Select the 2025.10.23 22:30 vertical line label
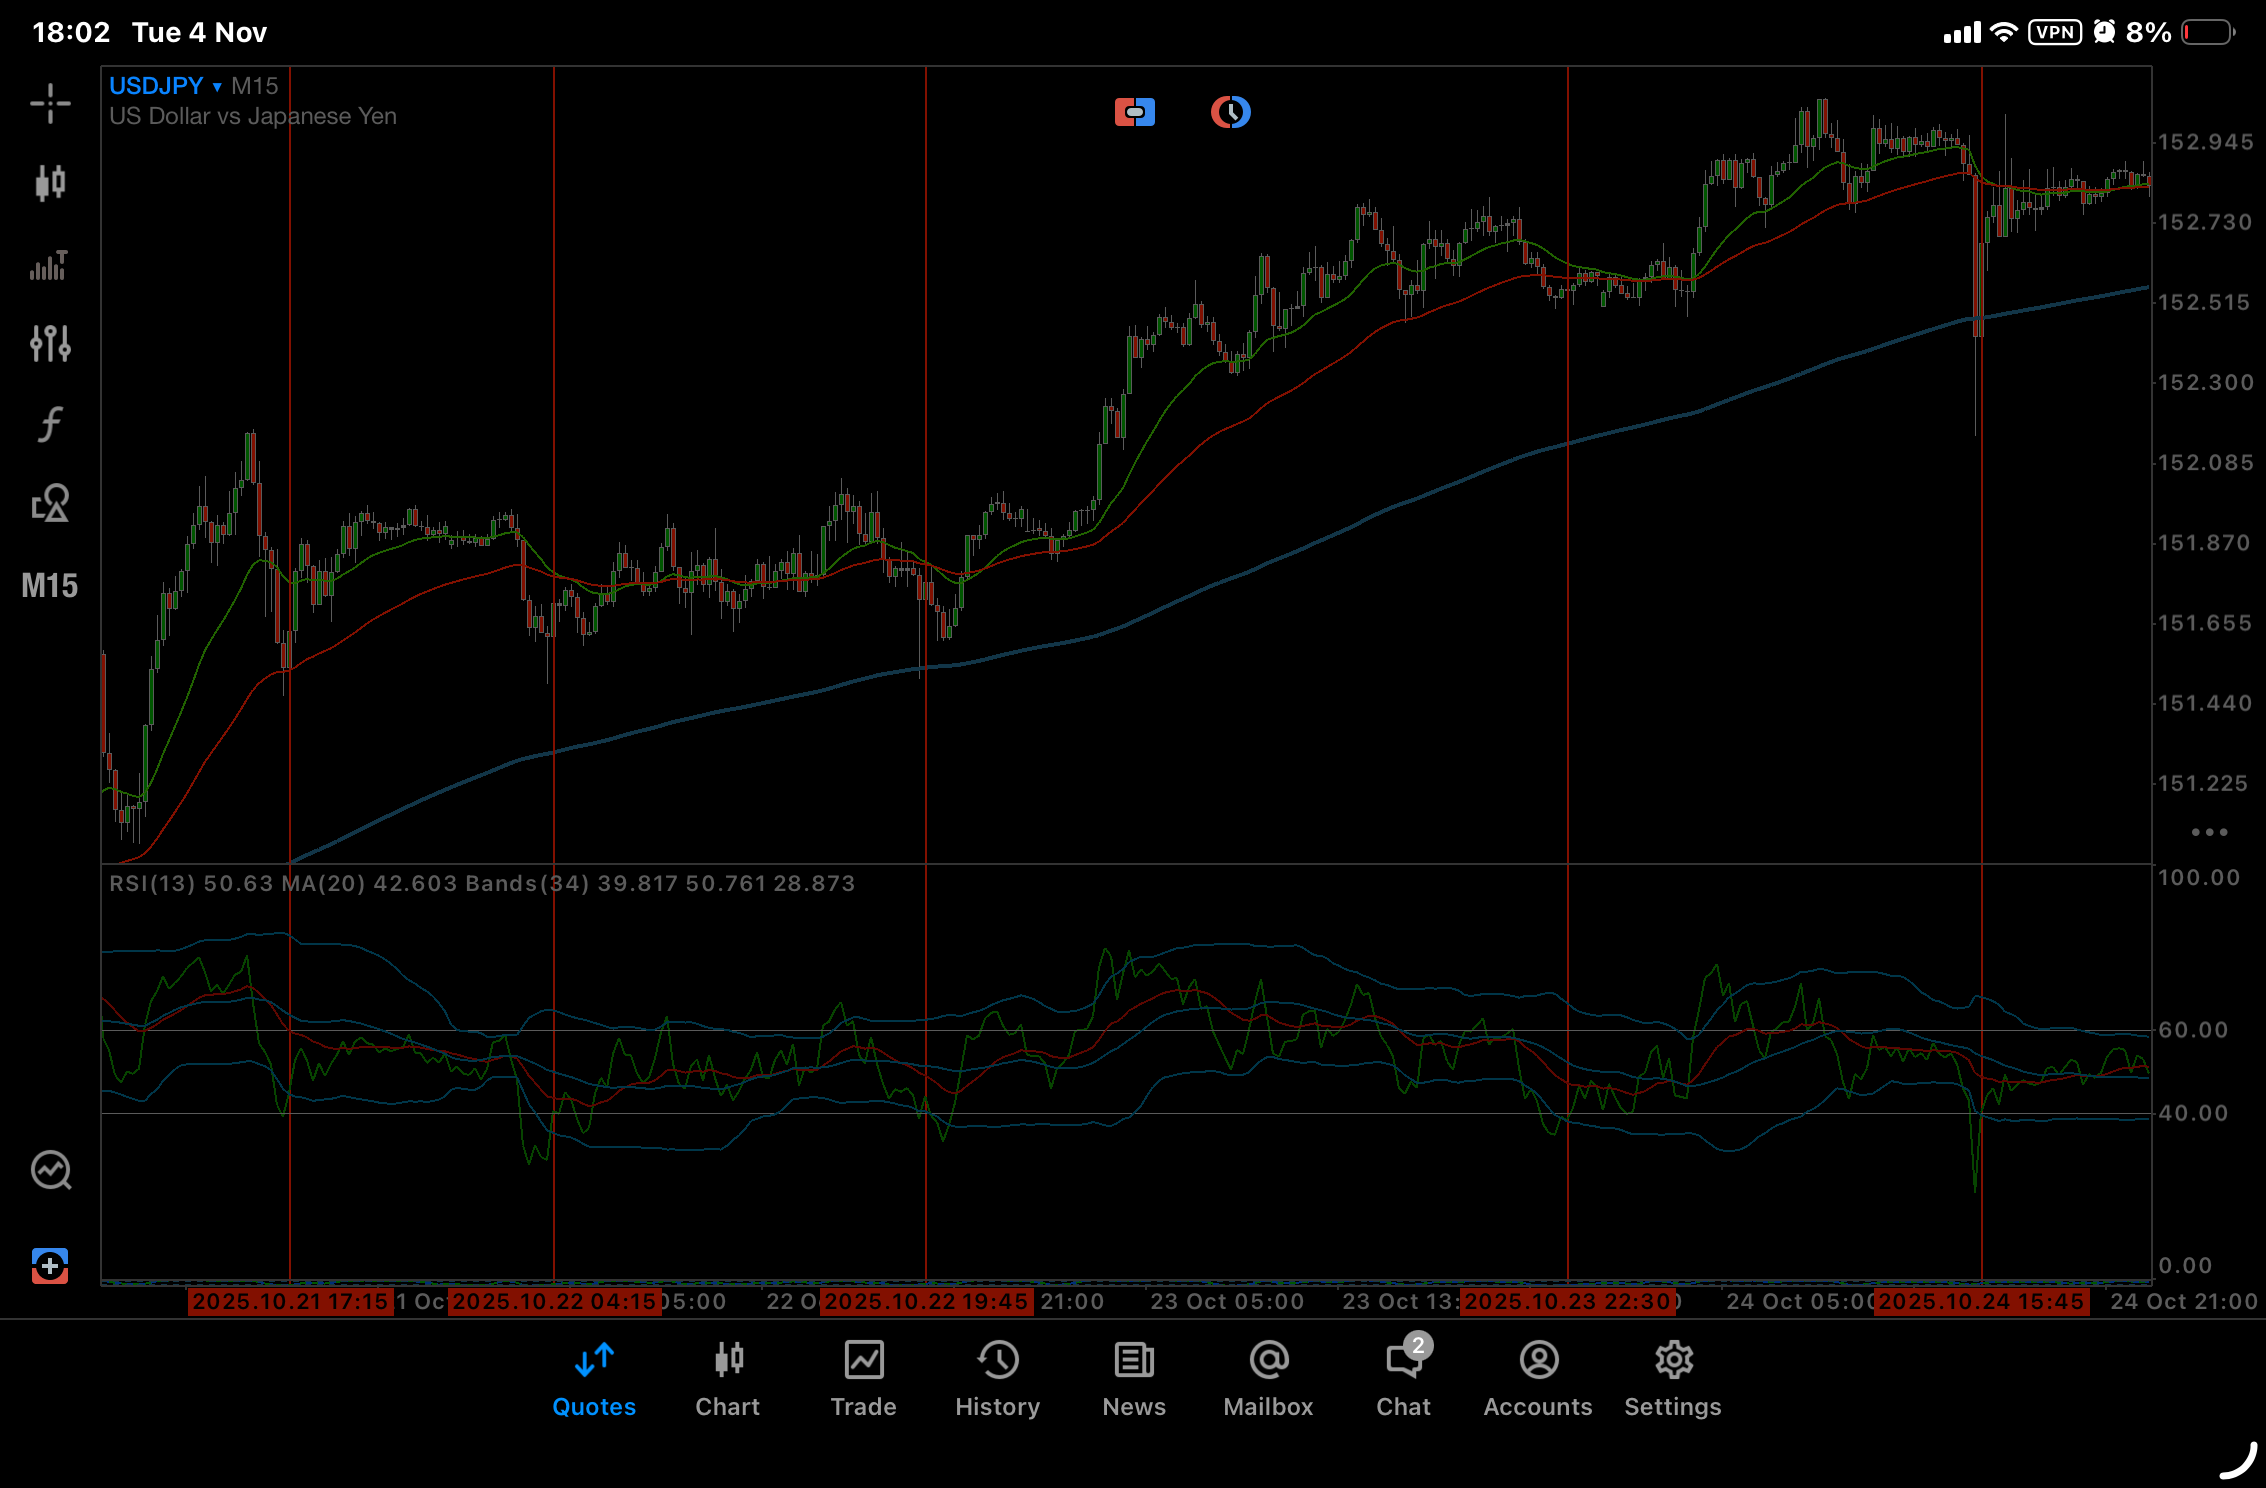 pos(1567,1301)
